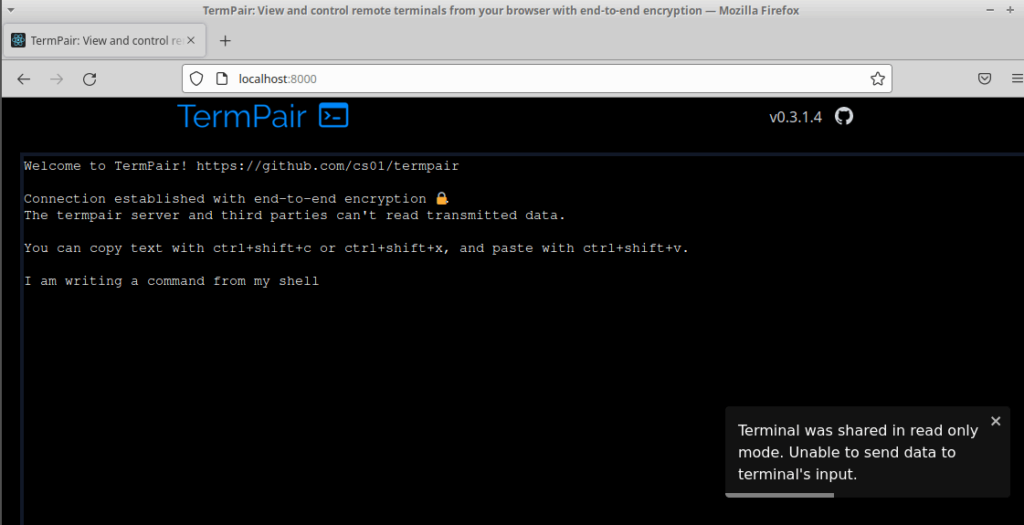The height and width of the screenshot is (525, 1024).
Task: Open the tracking protection shield icon
Action: (197, 78)
